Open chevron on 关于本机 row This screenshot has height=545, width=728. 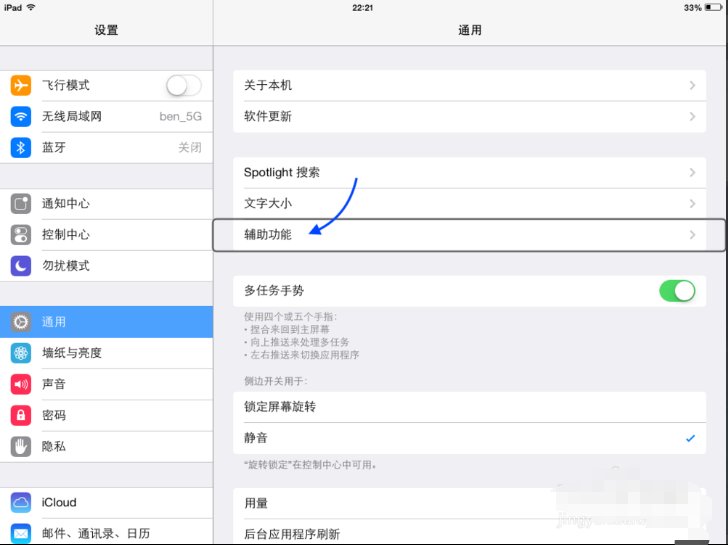[692, 85]
